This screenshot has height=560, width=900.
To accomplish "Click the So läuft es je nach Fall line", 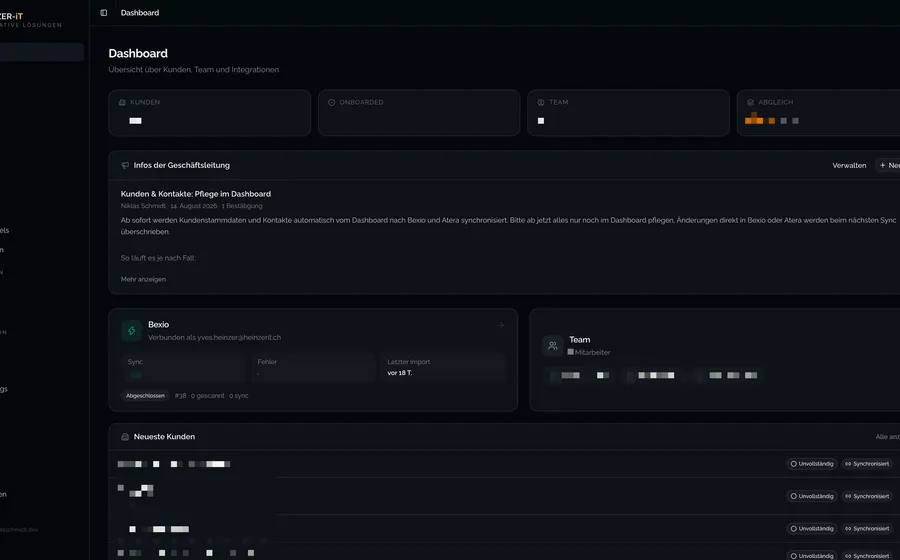I will [158, 258].
